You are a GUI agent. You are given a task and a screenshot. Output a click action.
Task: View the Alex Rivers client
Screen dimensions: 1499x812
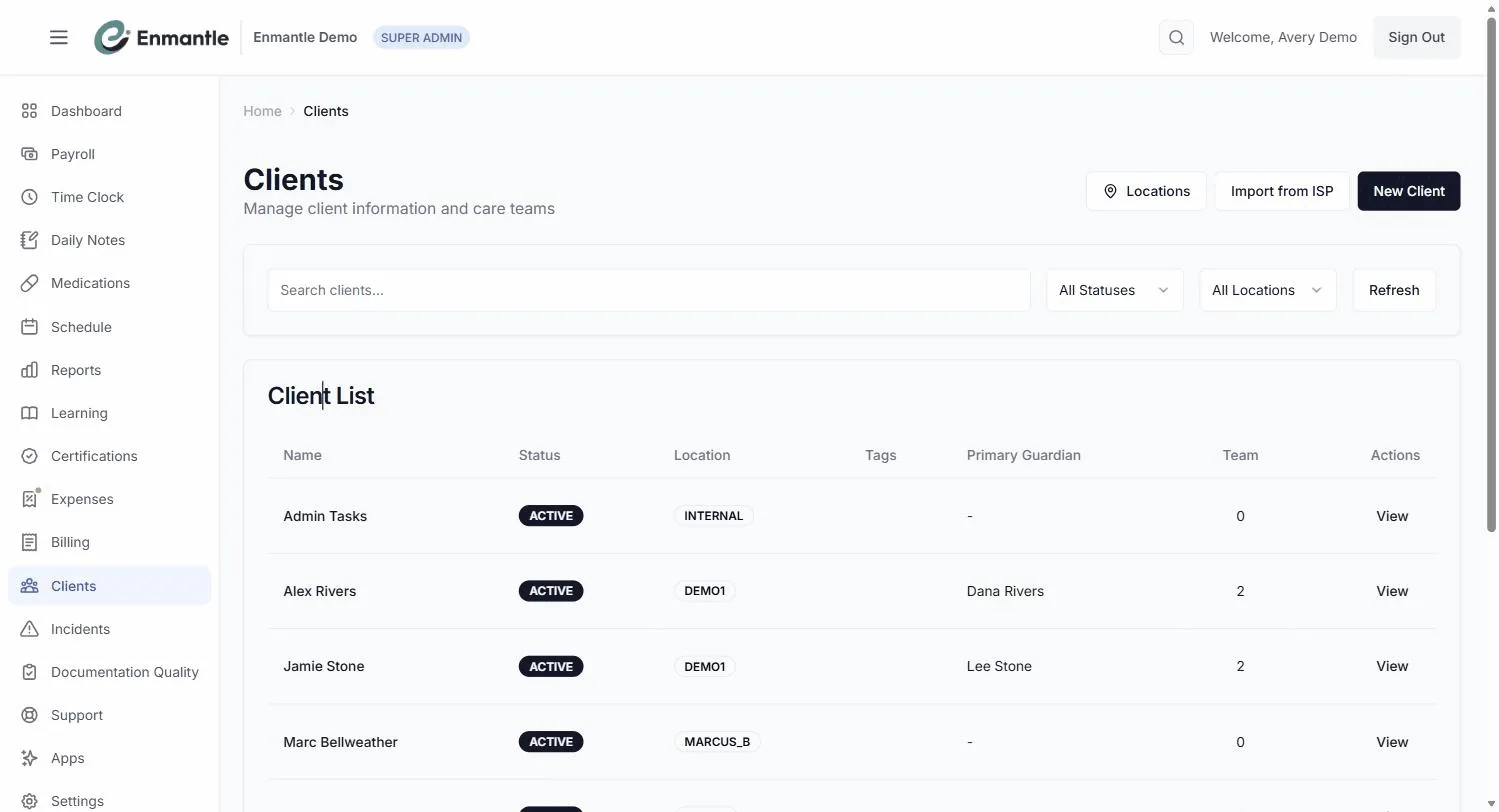point(1392,591)
